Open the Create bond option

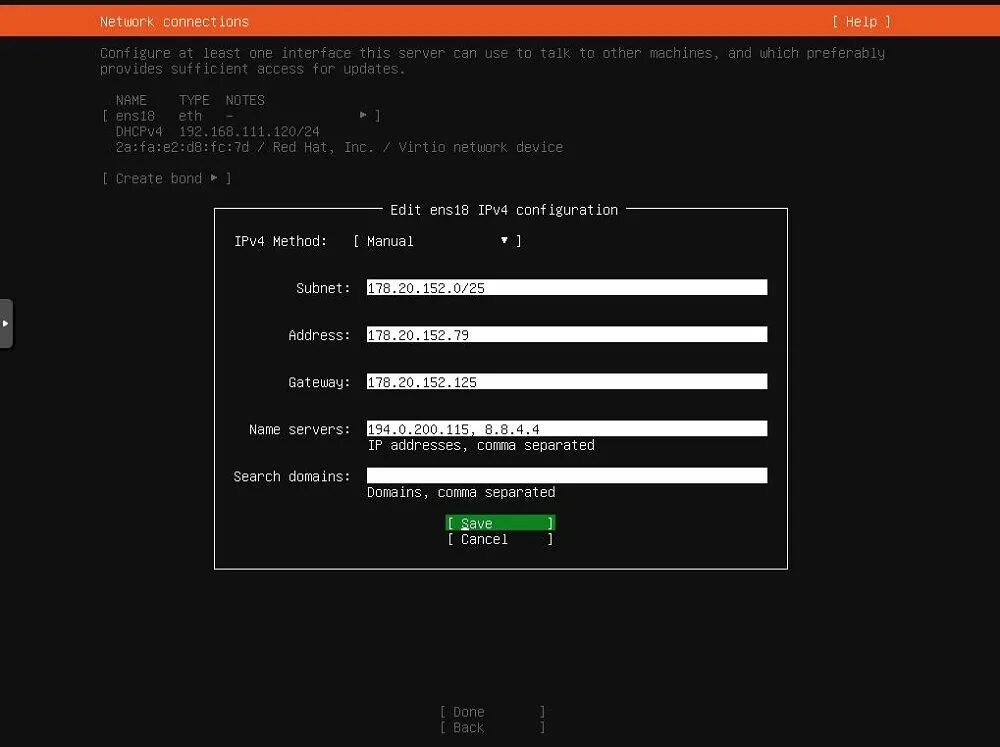[166, 179]
